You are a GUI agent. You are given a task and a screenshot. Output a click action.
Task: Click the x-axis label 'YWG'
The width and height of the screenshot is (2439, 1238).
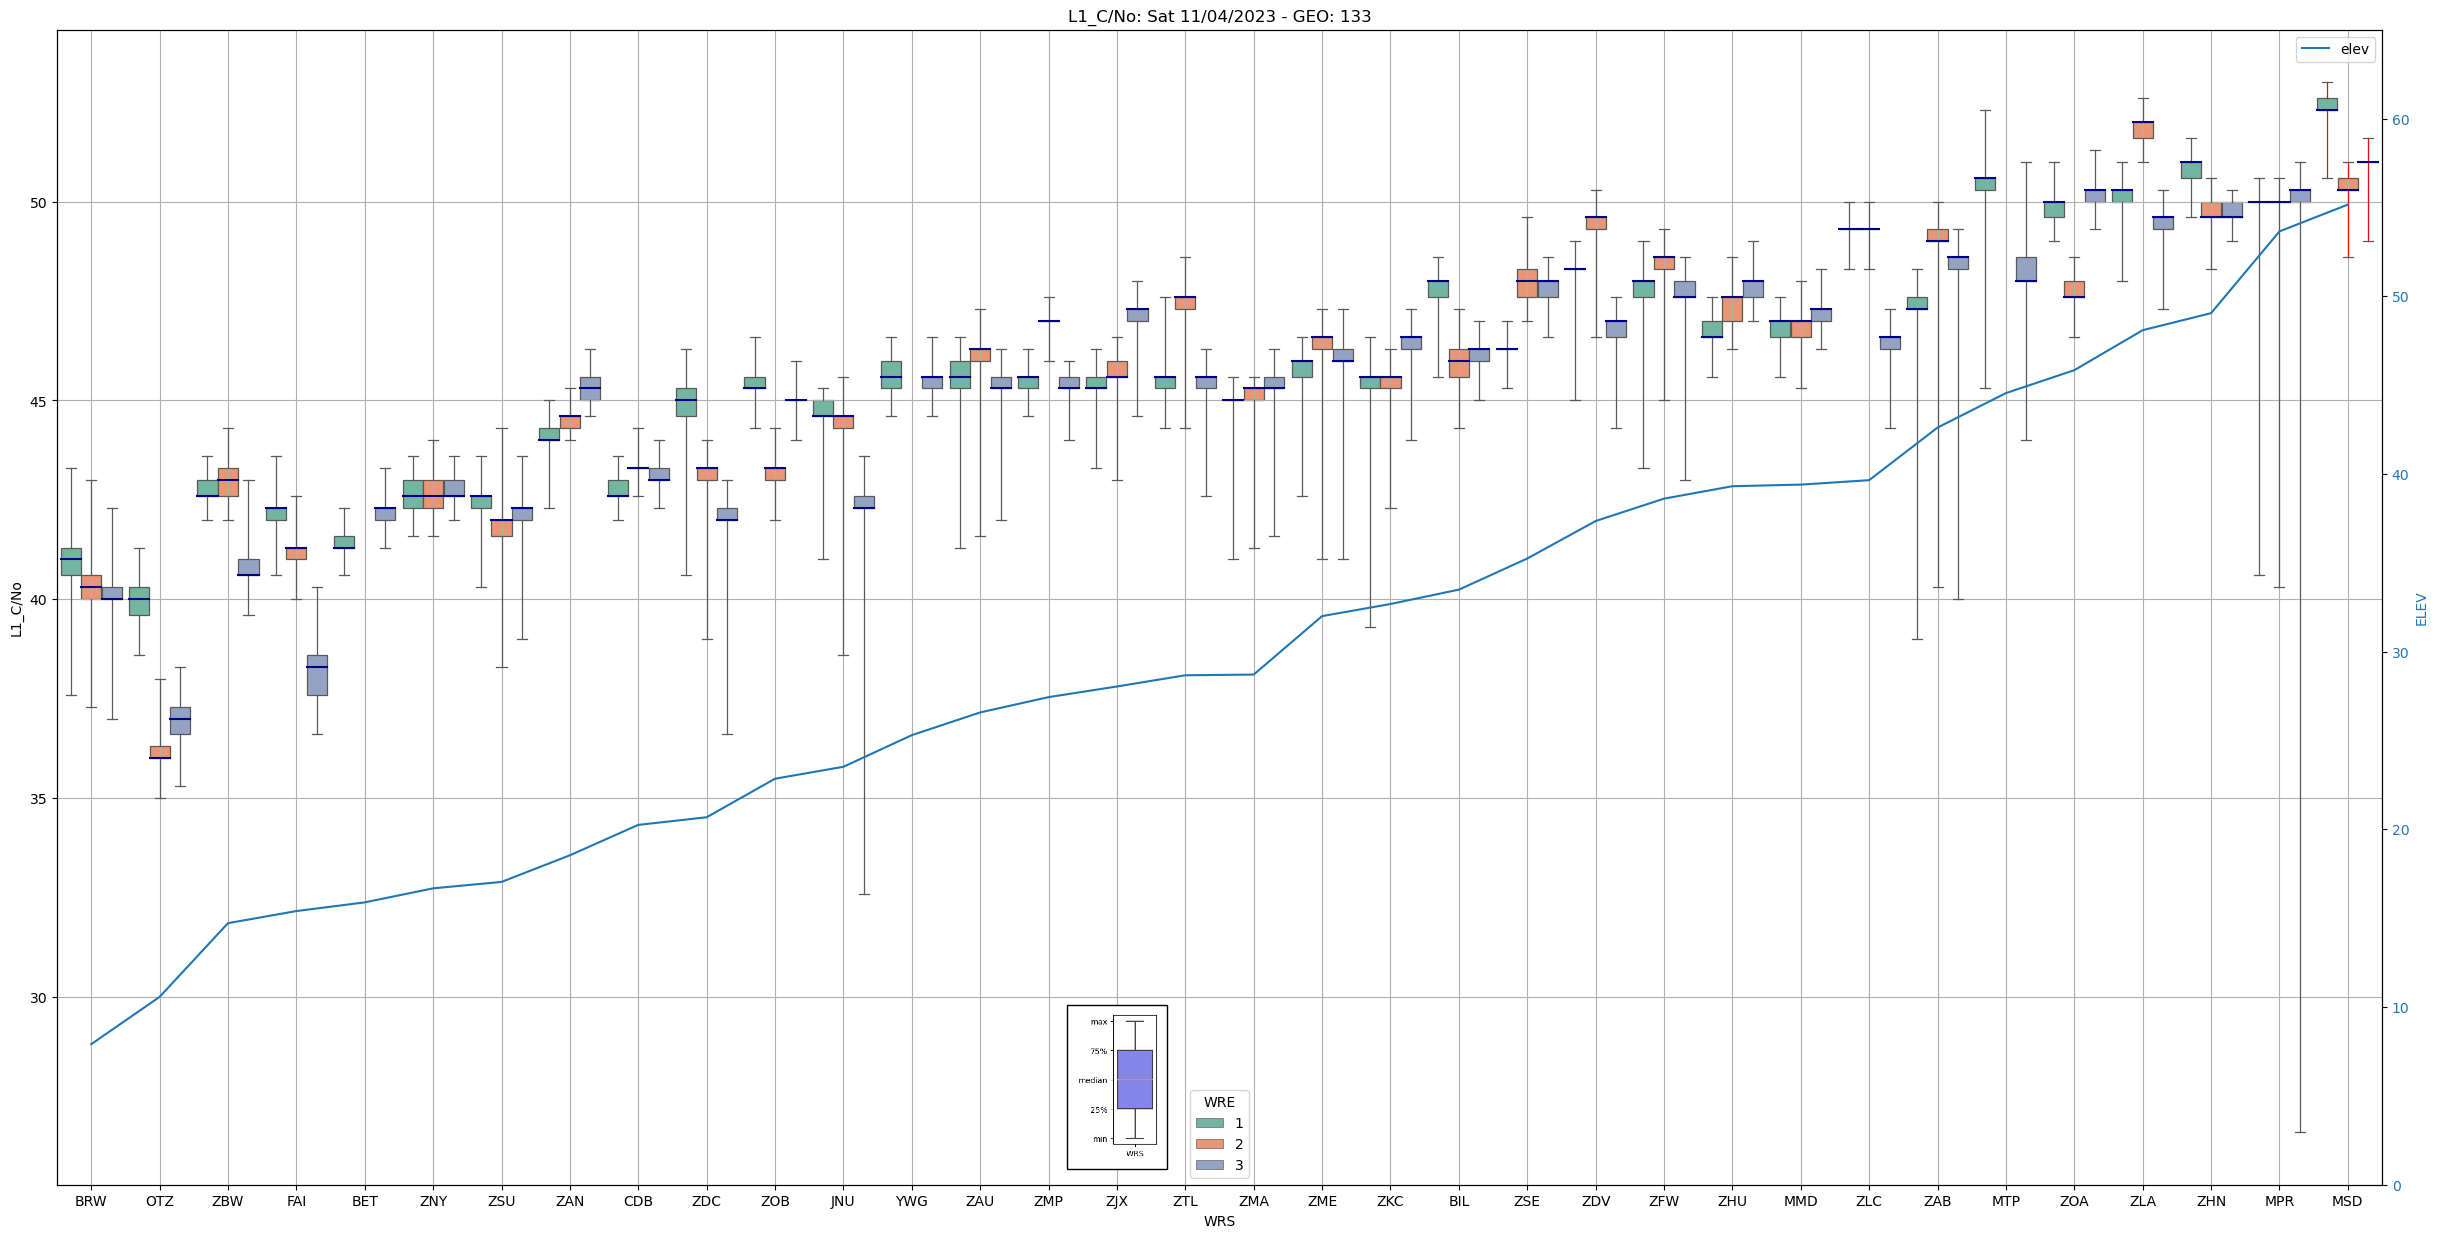tap(912, 1201)
